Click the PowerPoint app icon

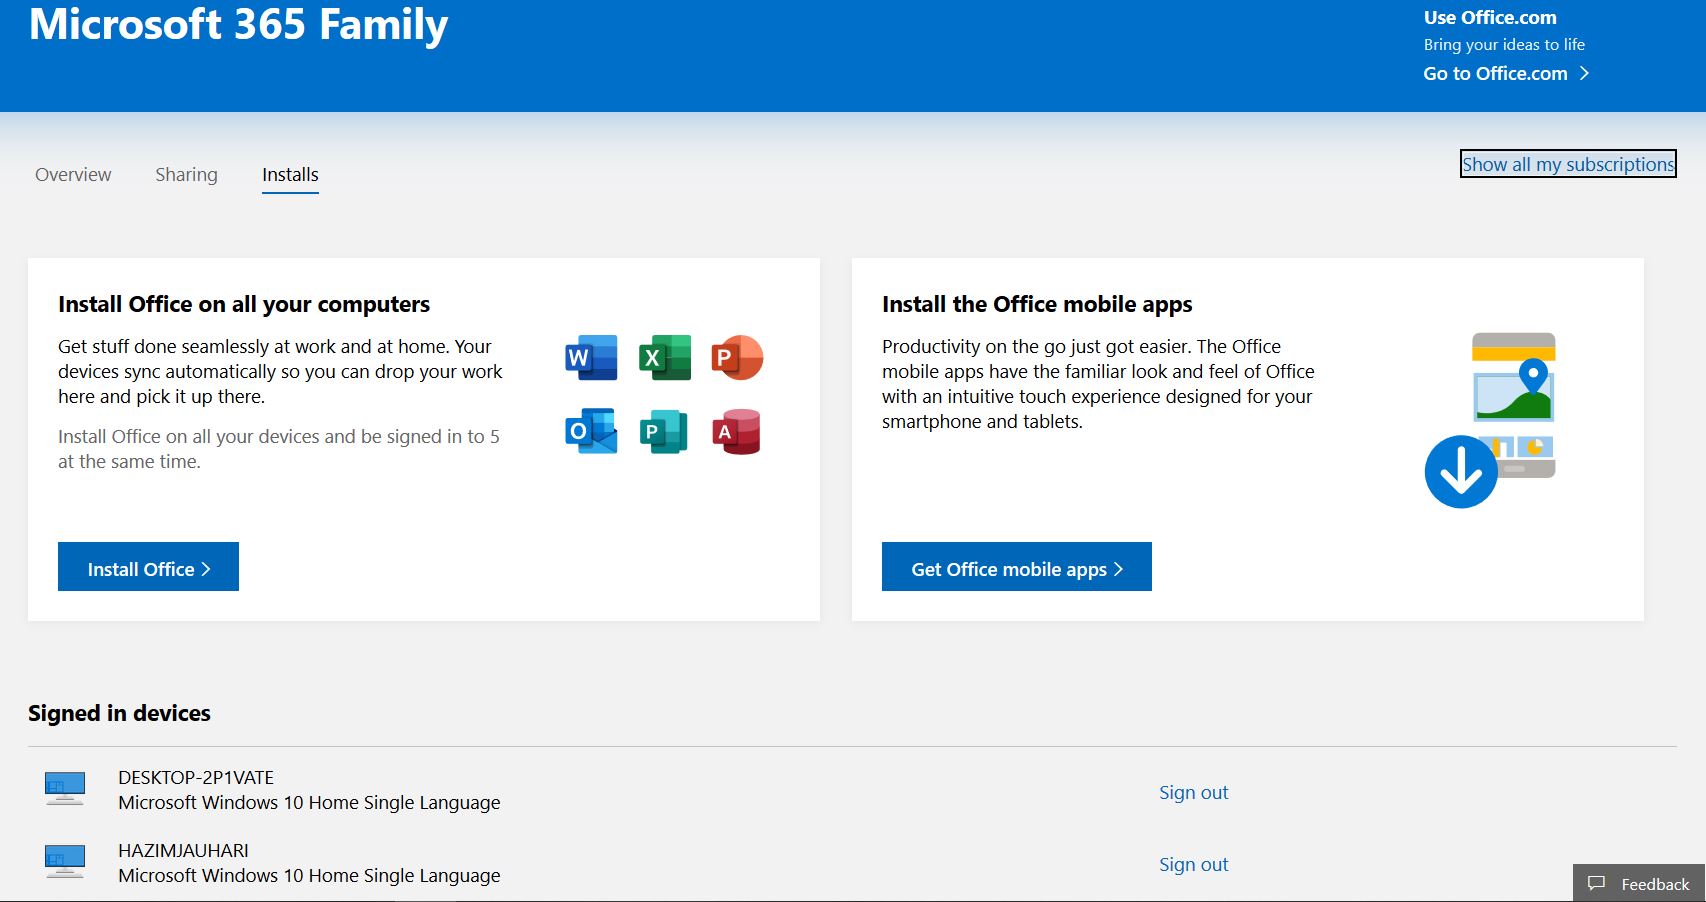[x=737, y=357]
